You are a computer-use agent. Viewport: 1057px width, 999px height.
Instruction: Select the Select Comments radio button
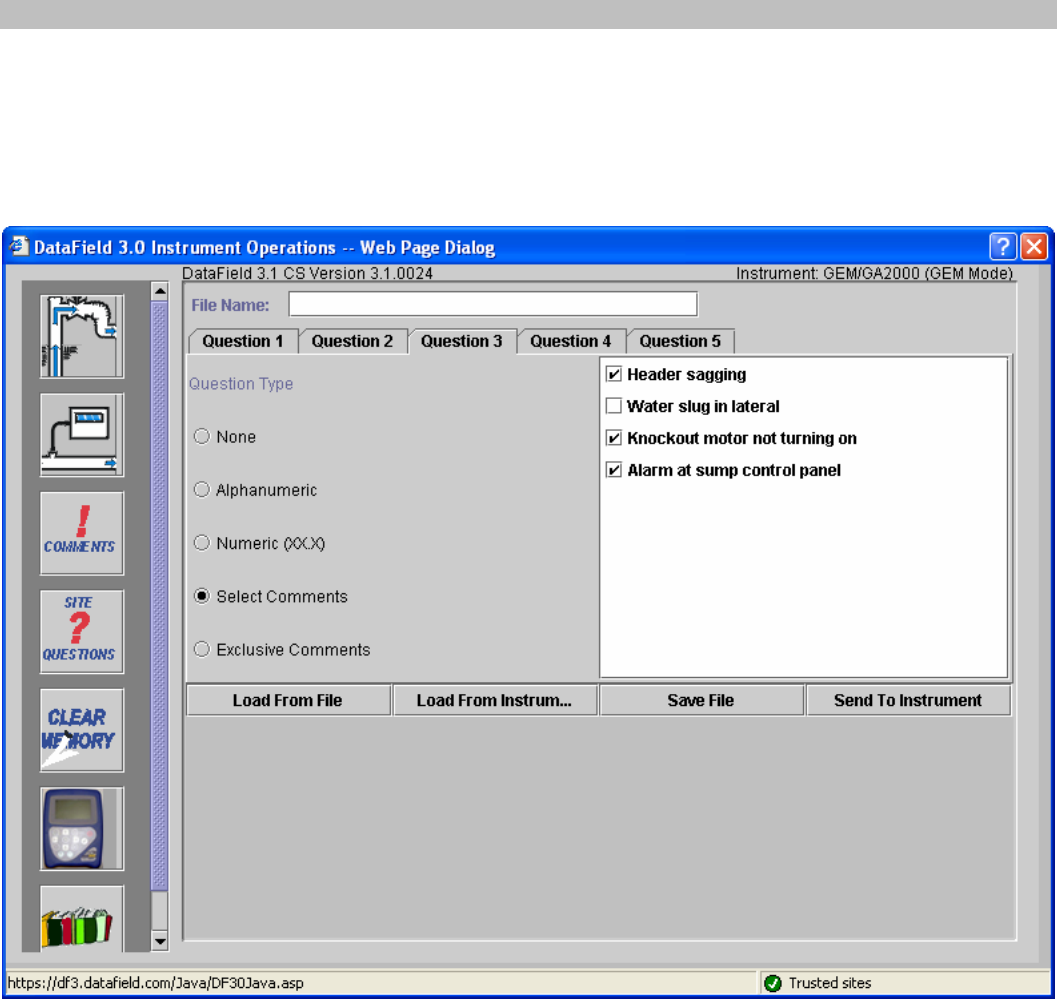(x=202, y=597)
